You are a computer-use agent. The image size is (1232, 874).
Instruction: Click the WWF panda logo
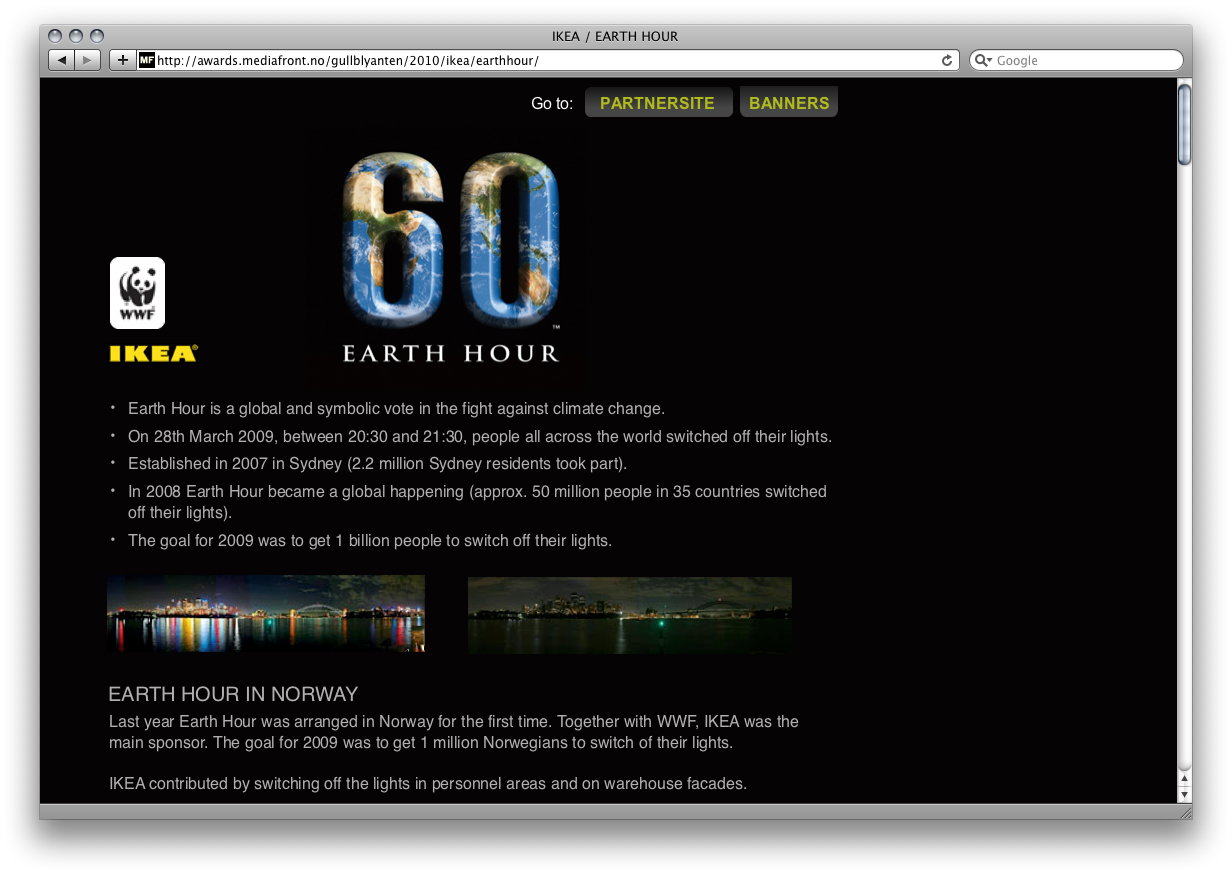tap(137, 293)
